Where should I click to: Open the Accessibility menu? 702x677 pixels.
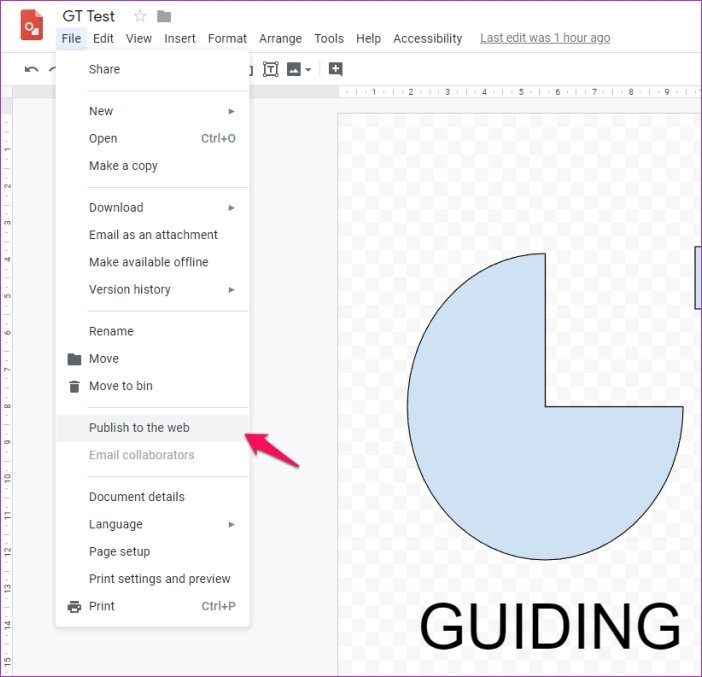428,39
